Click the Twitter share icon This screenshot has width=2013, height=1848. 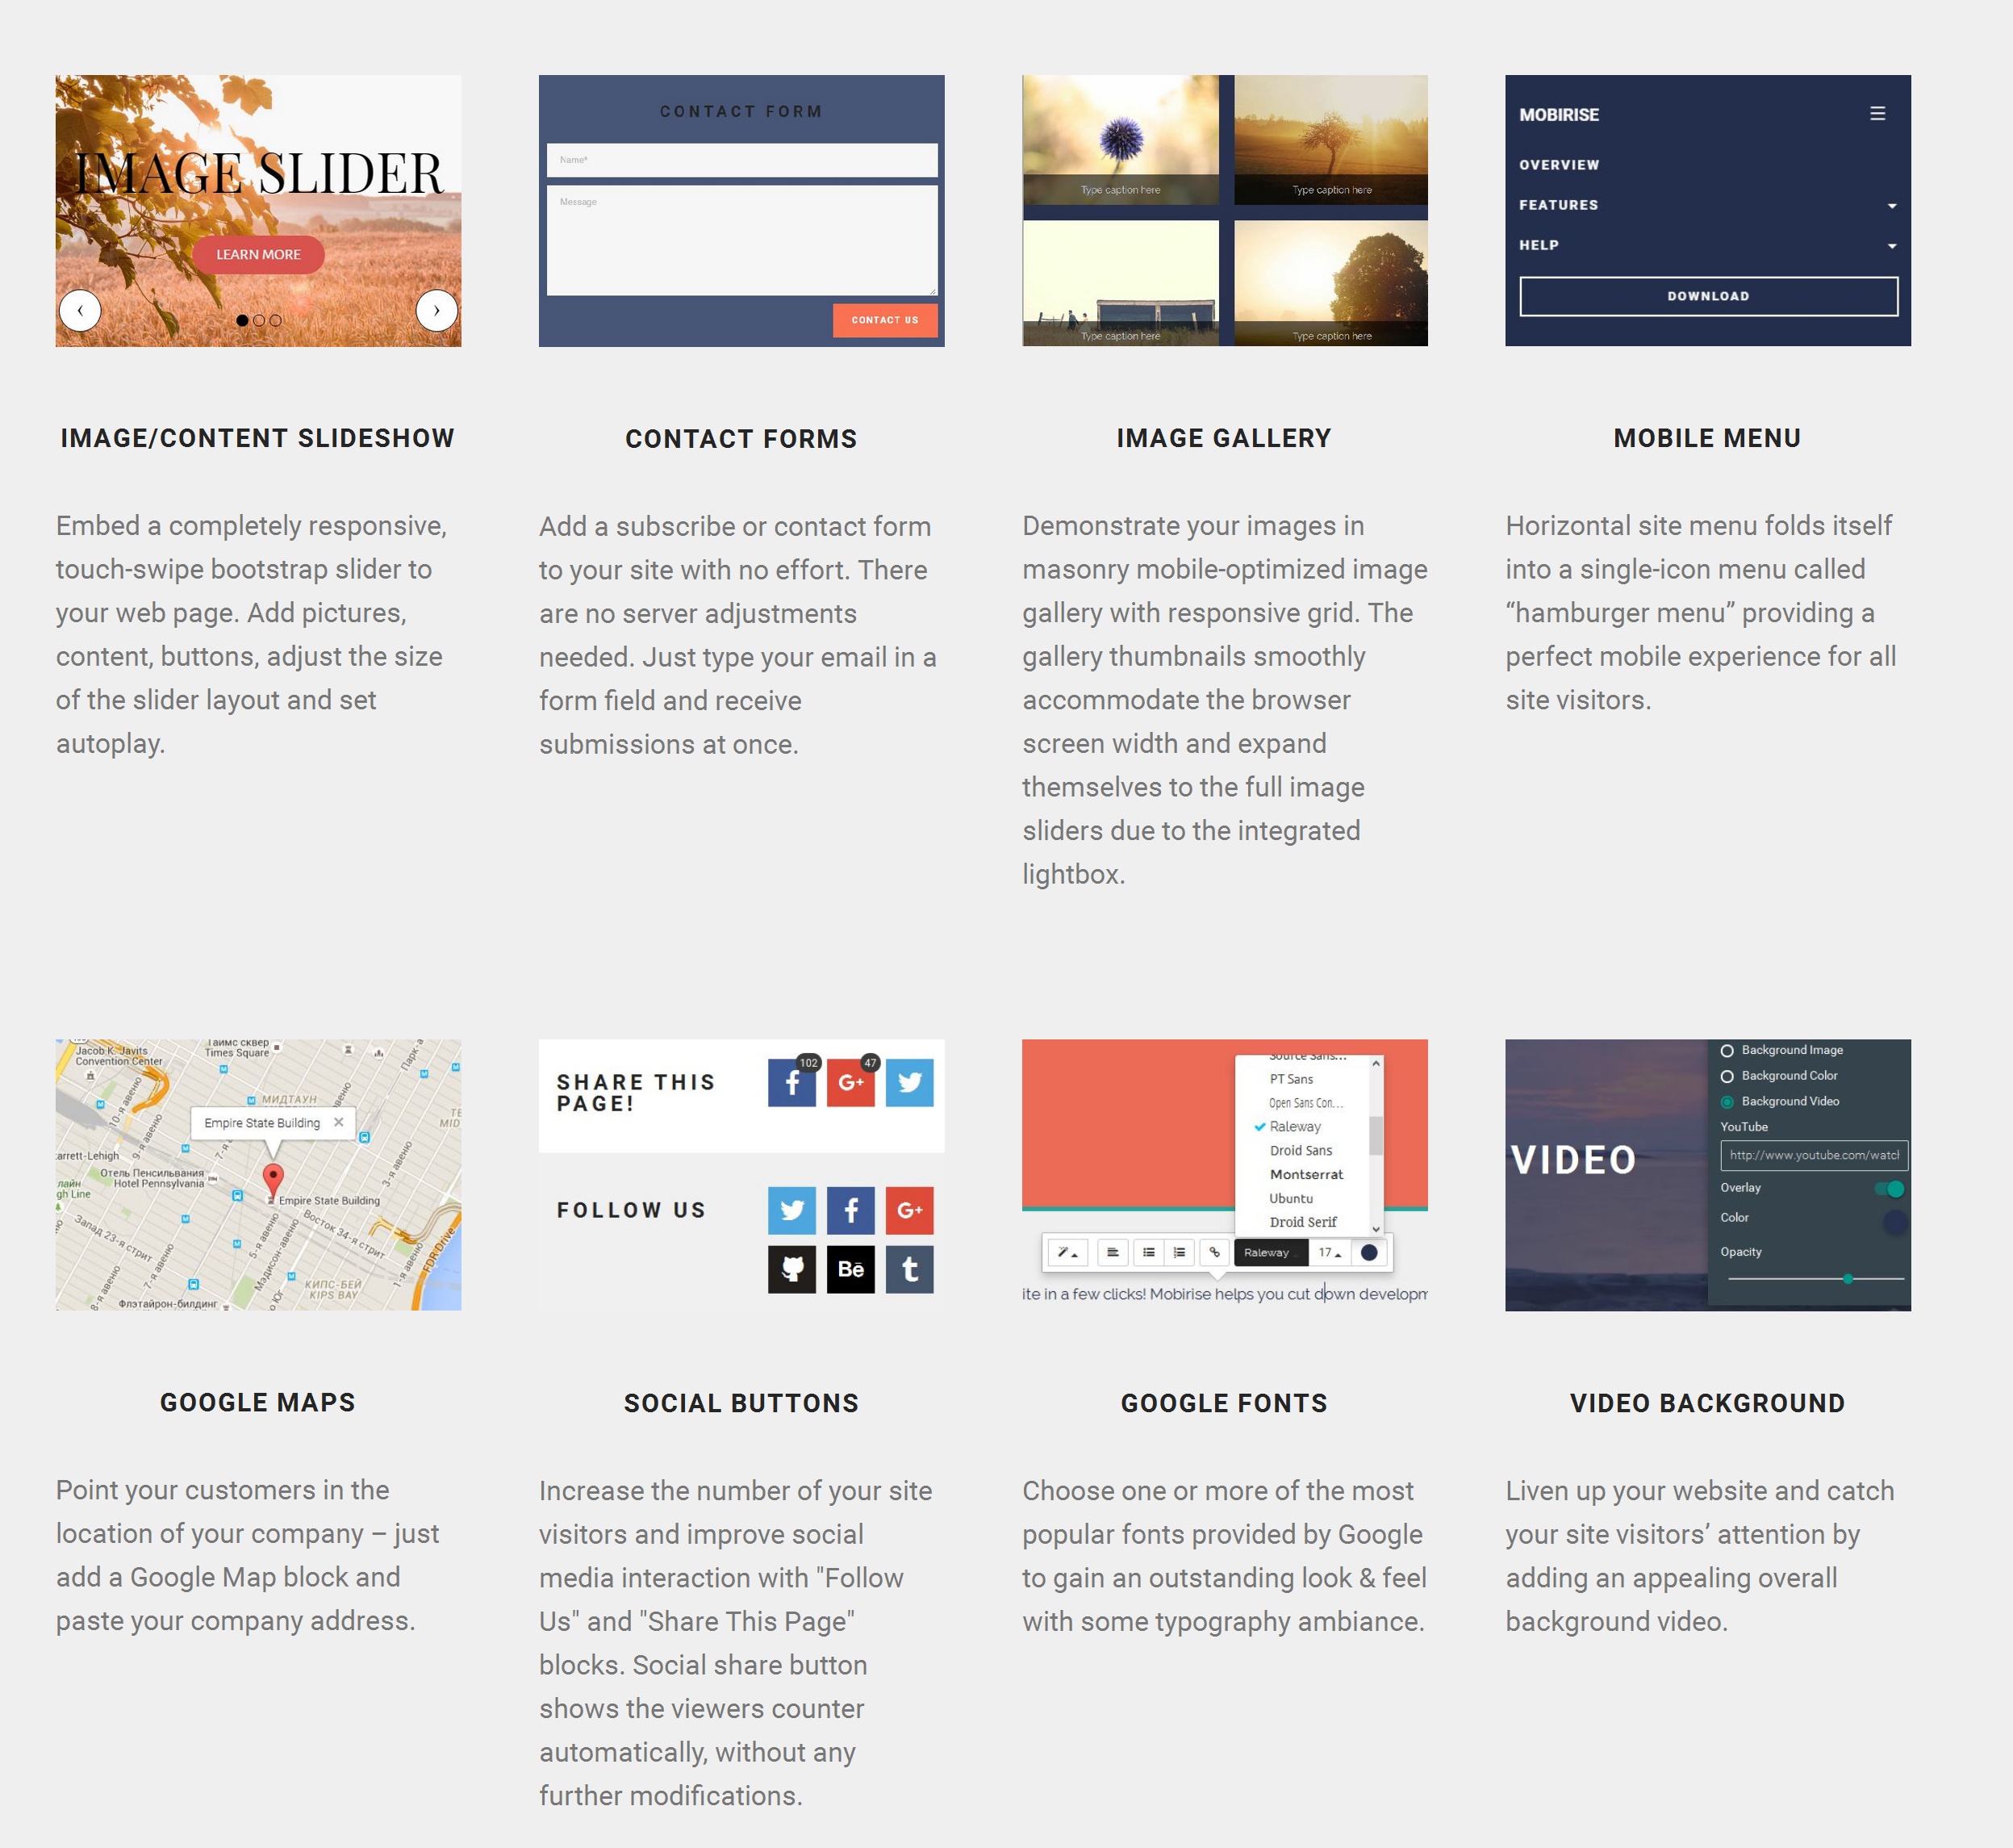(x=908, y=1082)
